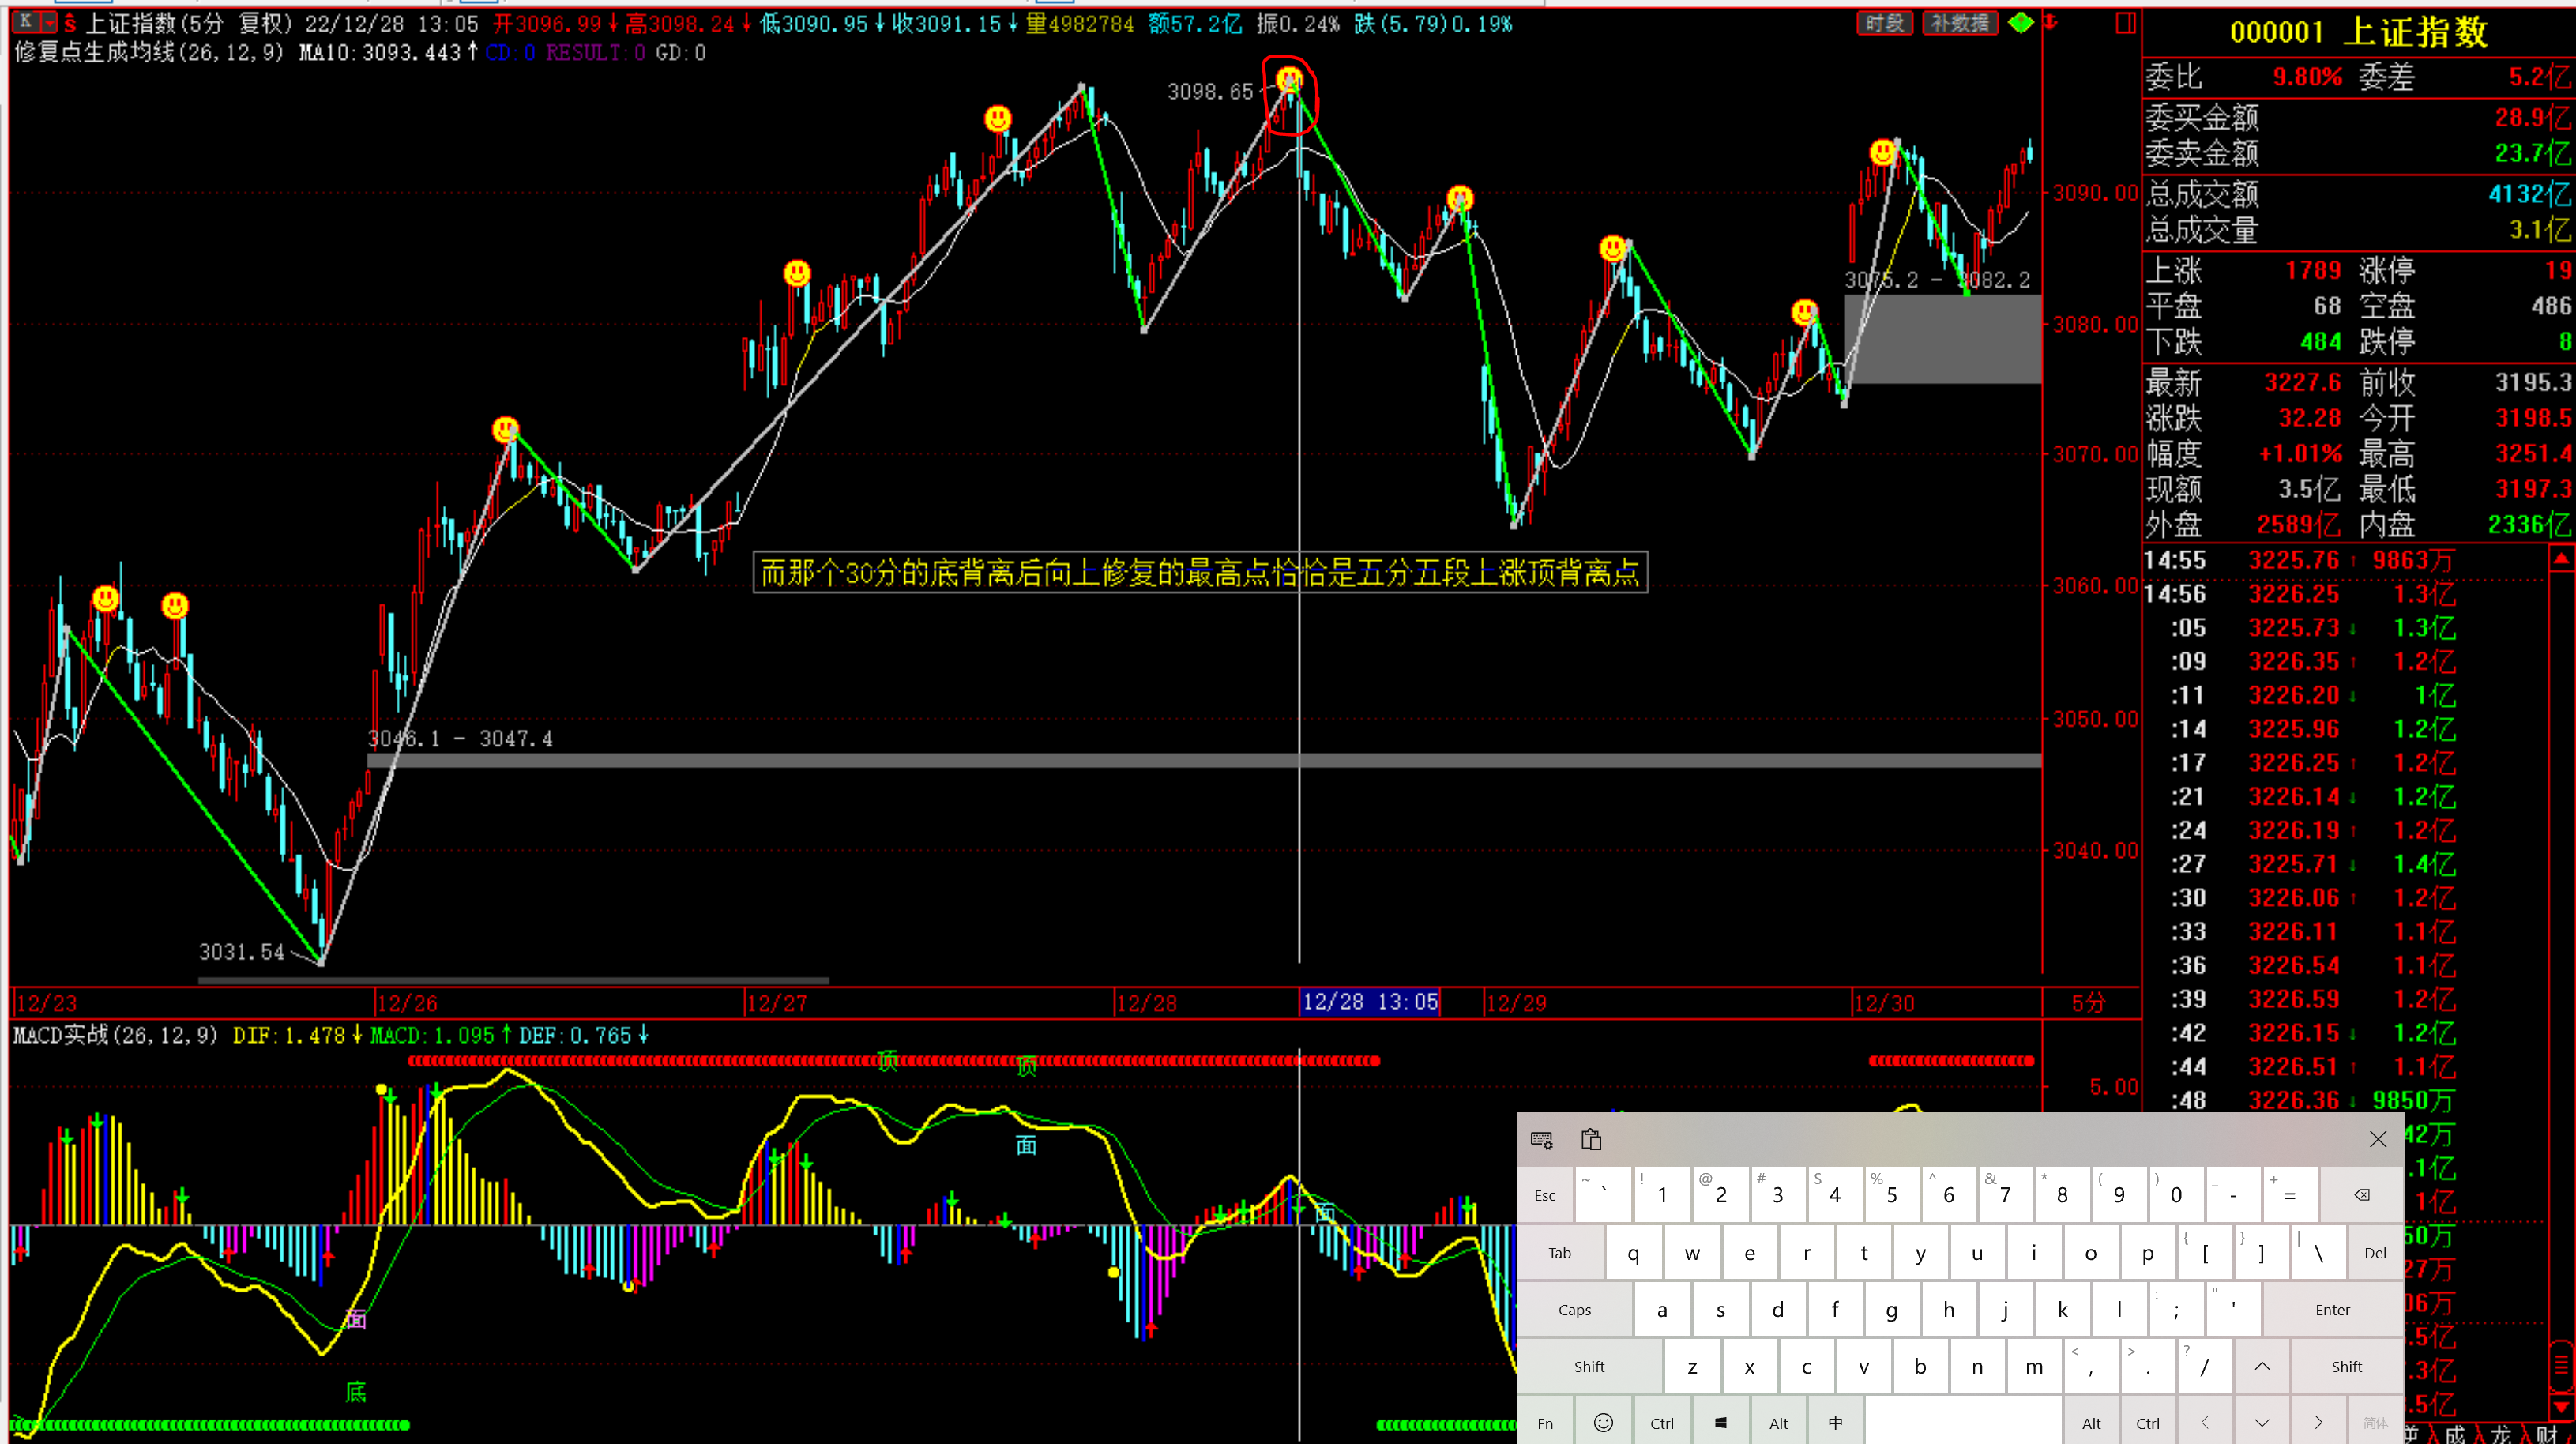Click the 12/28 13:05 time label on axis

[x=1369, y=1002]
